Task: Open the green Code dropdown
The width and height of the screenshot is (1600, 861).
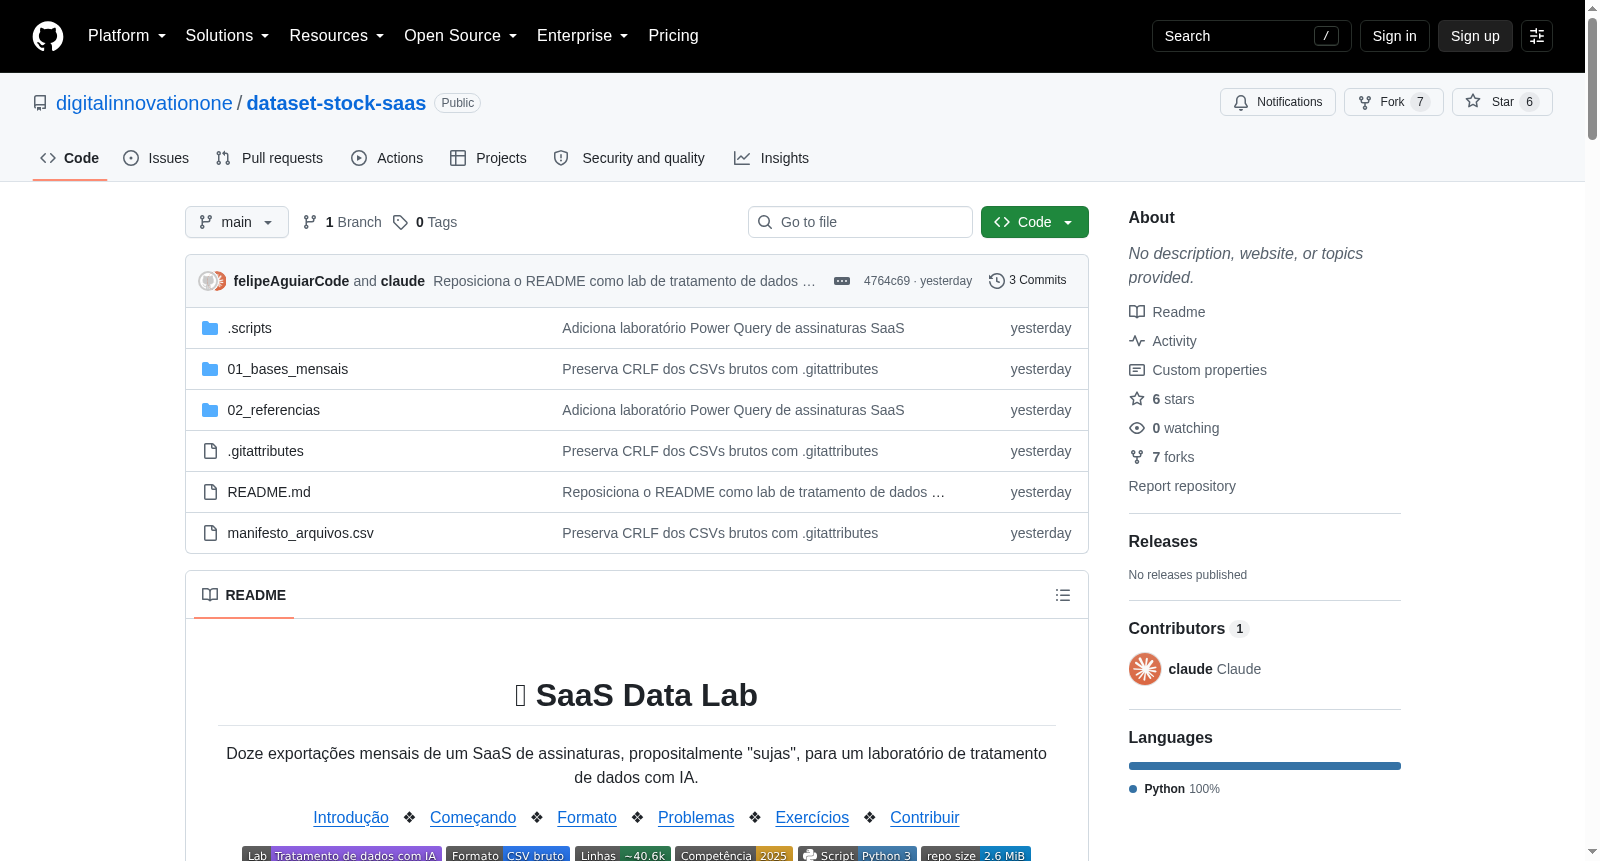Action: (1034, 222)
